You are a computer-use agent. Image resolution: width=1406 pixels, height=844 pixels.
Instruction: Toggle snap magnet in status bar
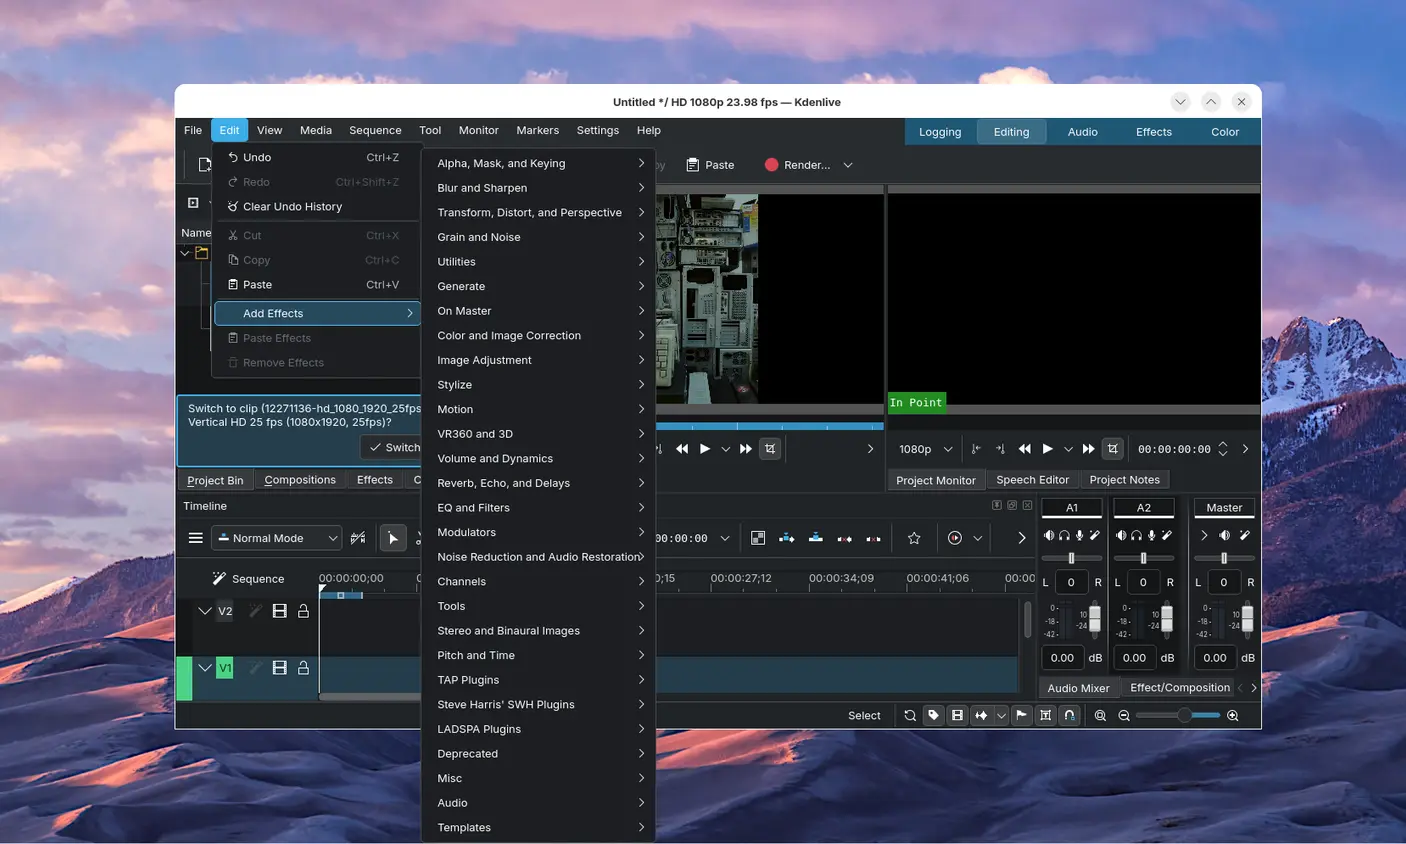(1070, 715)
